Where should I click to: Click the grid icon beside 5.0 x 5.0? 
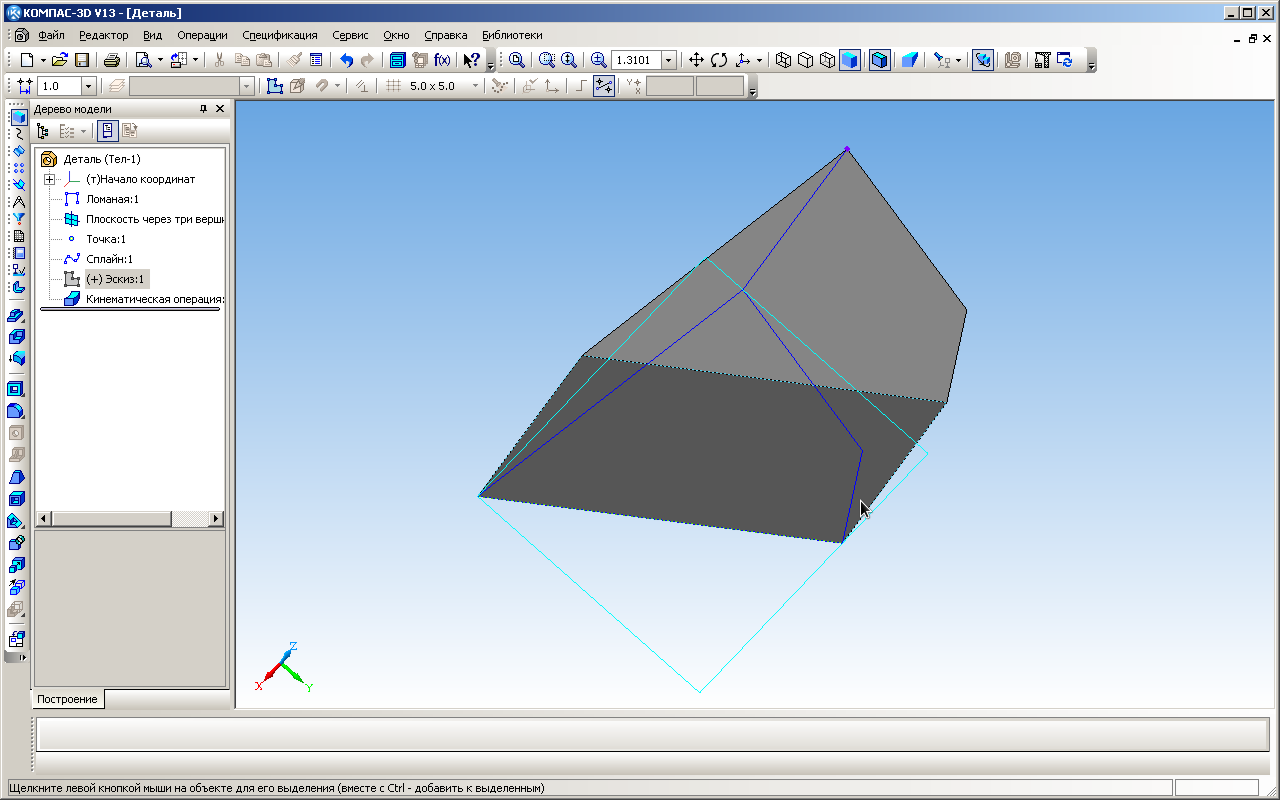click(394, 86)
